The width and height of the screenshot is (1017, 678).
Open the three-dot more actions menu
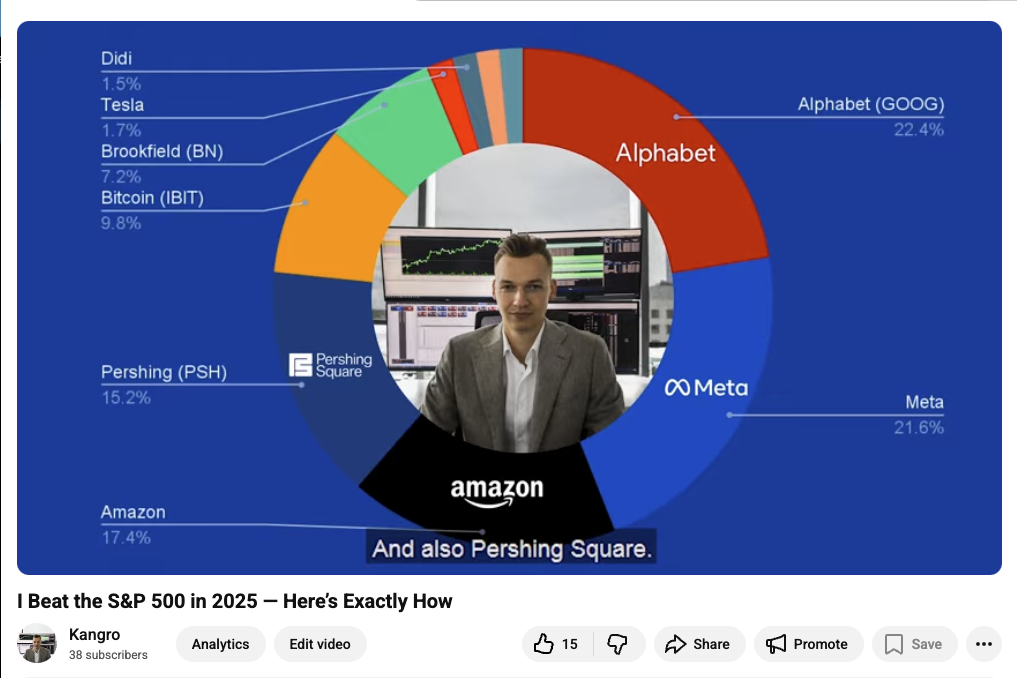[x=984, y=644]
